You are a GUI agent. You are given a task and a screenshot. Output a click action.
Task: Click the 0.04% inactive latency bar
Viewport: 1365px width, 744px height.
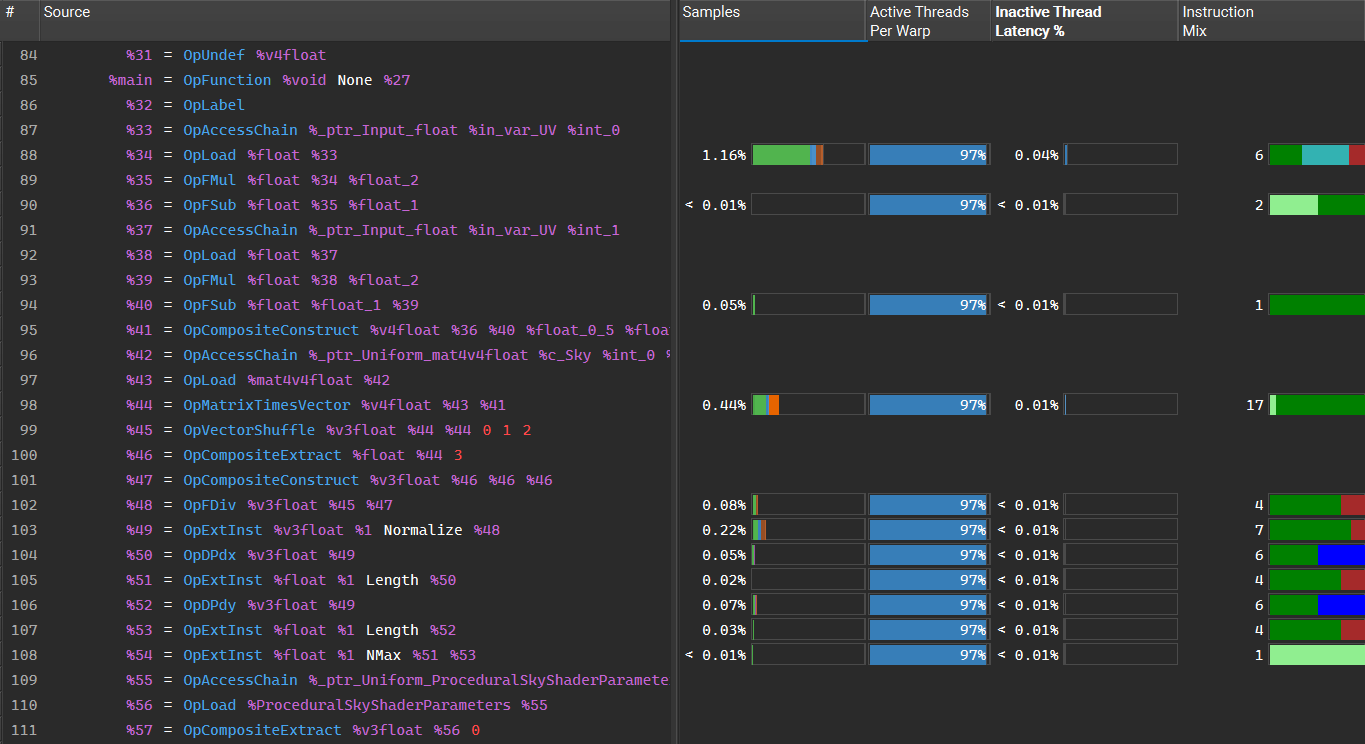(1121, 155)
